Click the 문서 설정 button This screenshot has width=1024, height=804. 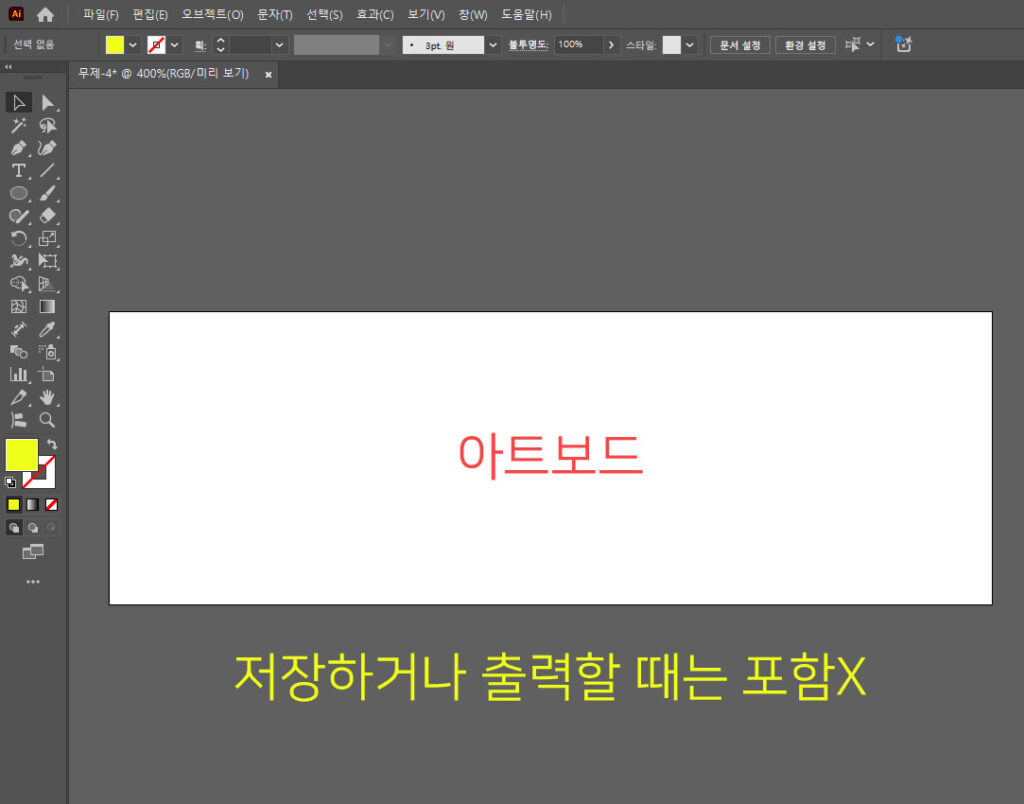coord(740,45)
